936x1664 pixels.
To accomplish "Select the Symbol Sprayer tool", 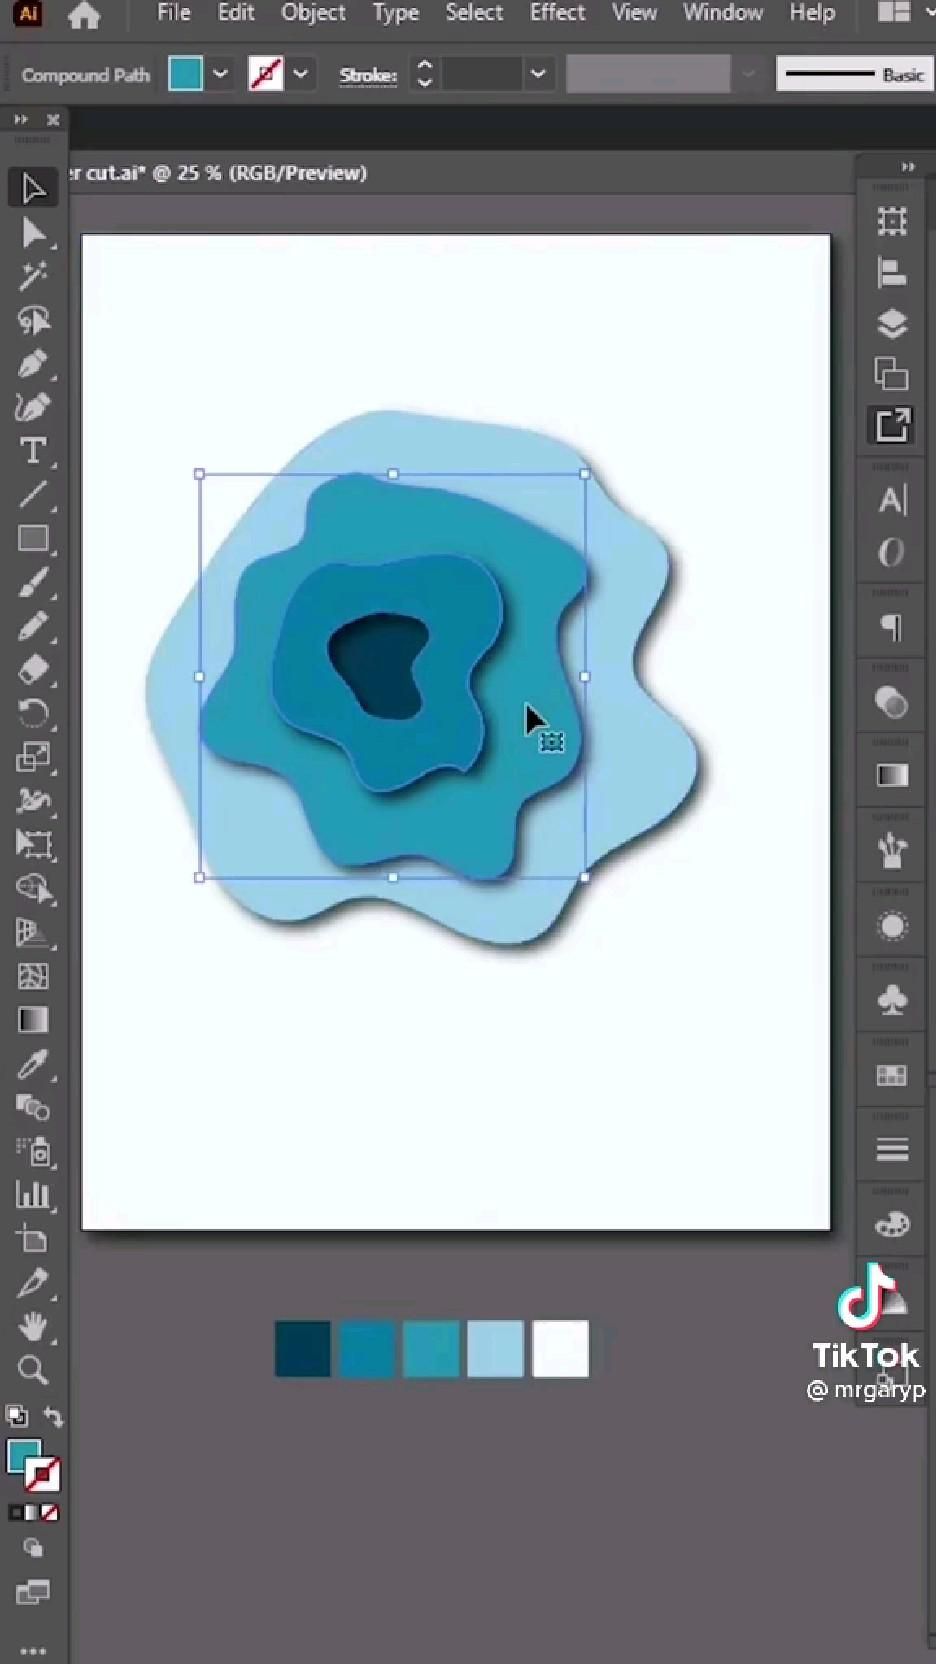I will [33, 1152].
